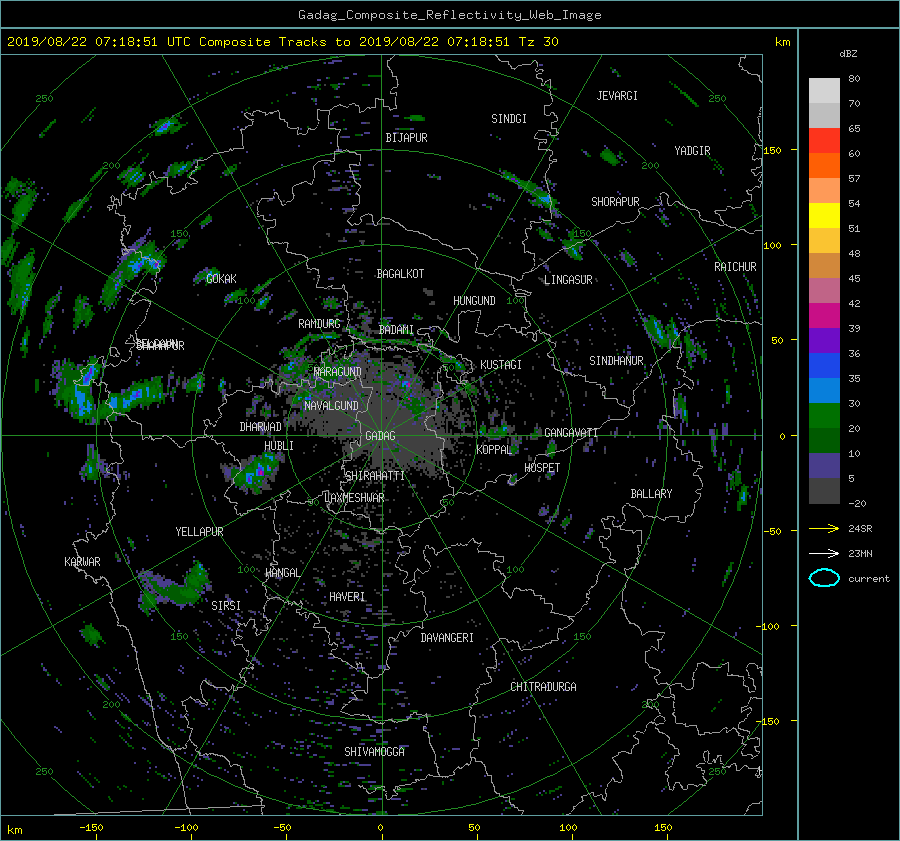Screen dimensions: 900x841
Task: Click the BADAMI city label
Action: pyautogui.click(x=396, y=330)
